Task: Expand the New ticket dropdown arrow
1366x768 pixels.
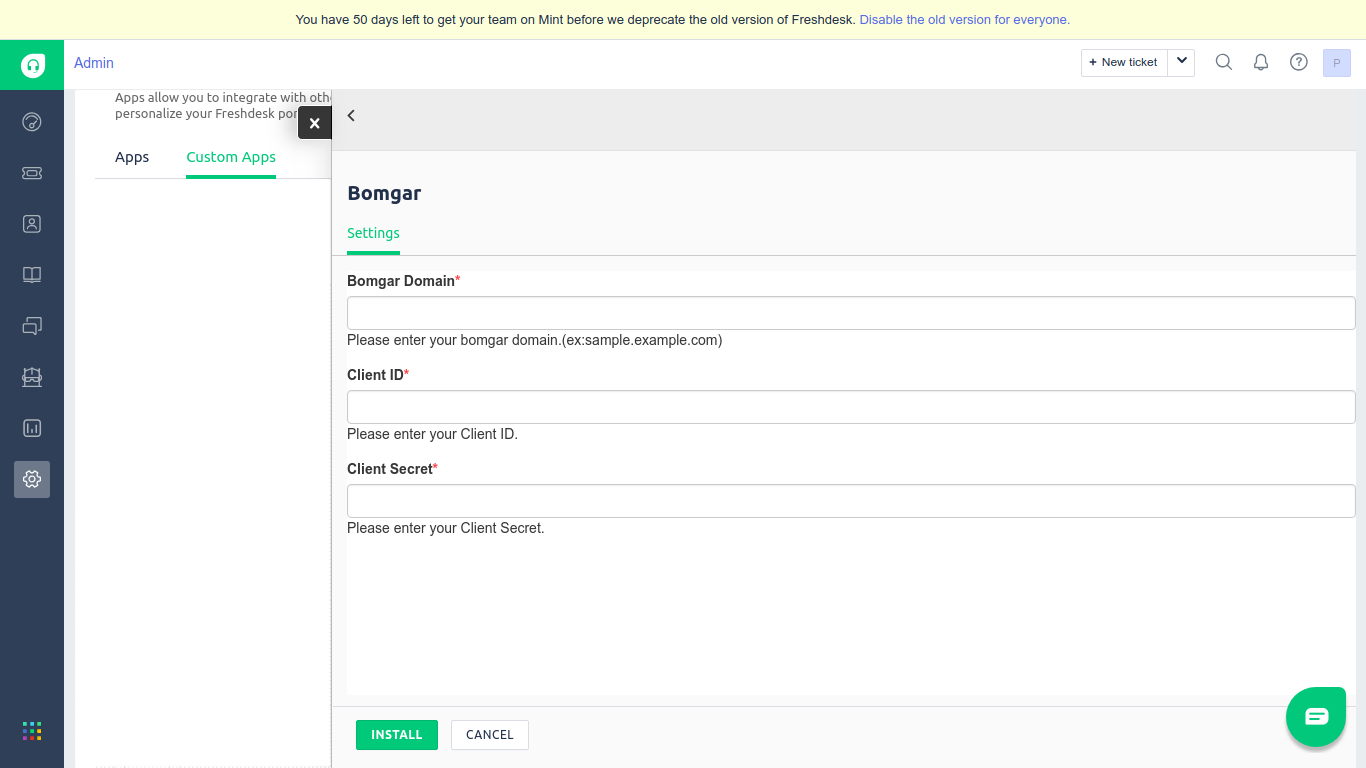Action: coord(1181,62)
